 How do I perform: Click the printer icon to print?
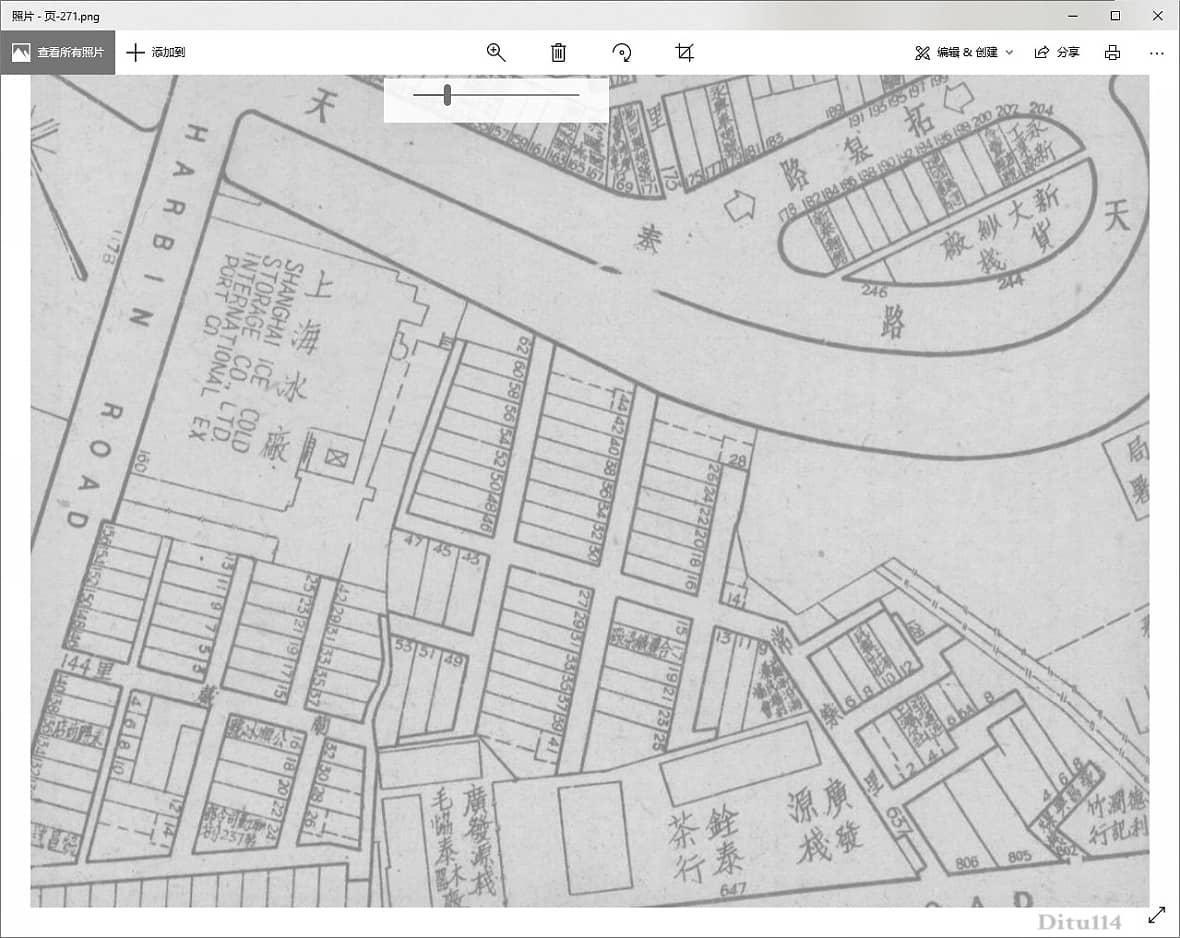(x=1112, y=52)
